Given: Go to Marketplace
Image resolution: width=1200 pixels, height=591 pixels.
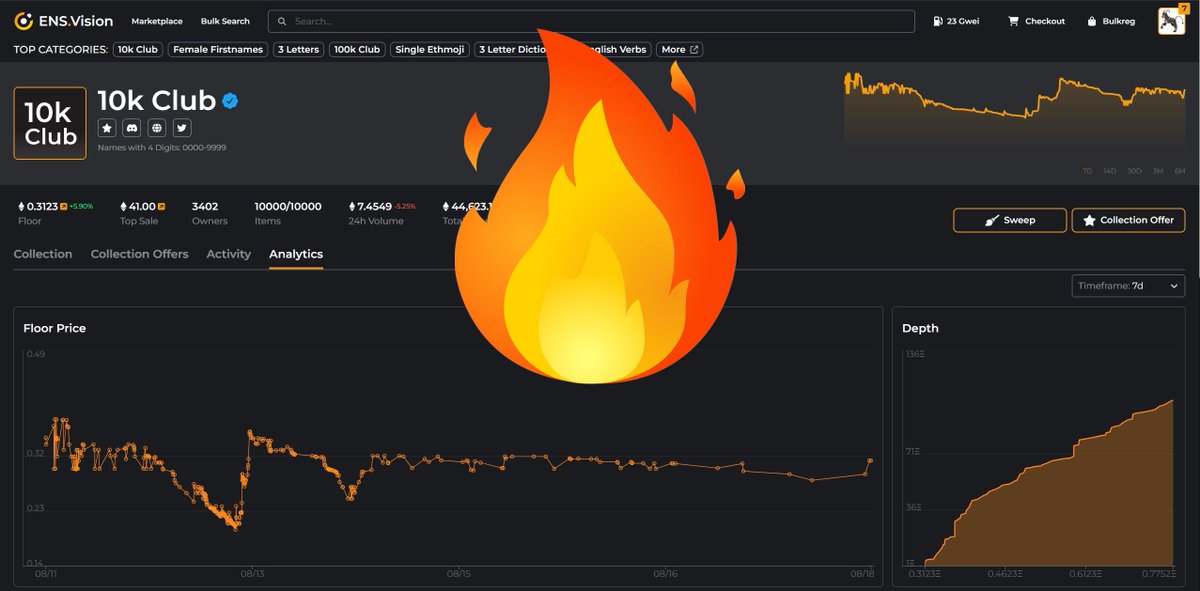Looking at the screenshot, I should pyautogui.click(x=157, y=21).
